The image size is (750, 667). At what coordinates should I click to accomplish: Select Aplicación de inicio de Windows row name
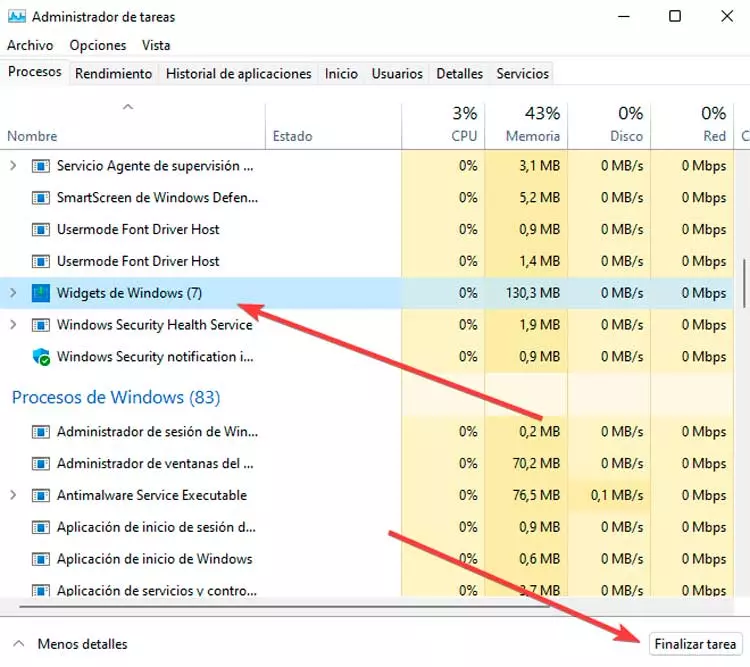pos(154,559)
